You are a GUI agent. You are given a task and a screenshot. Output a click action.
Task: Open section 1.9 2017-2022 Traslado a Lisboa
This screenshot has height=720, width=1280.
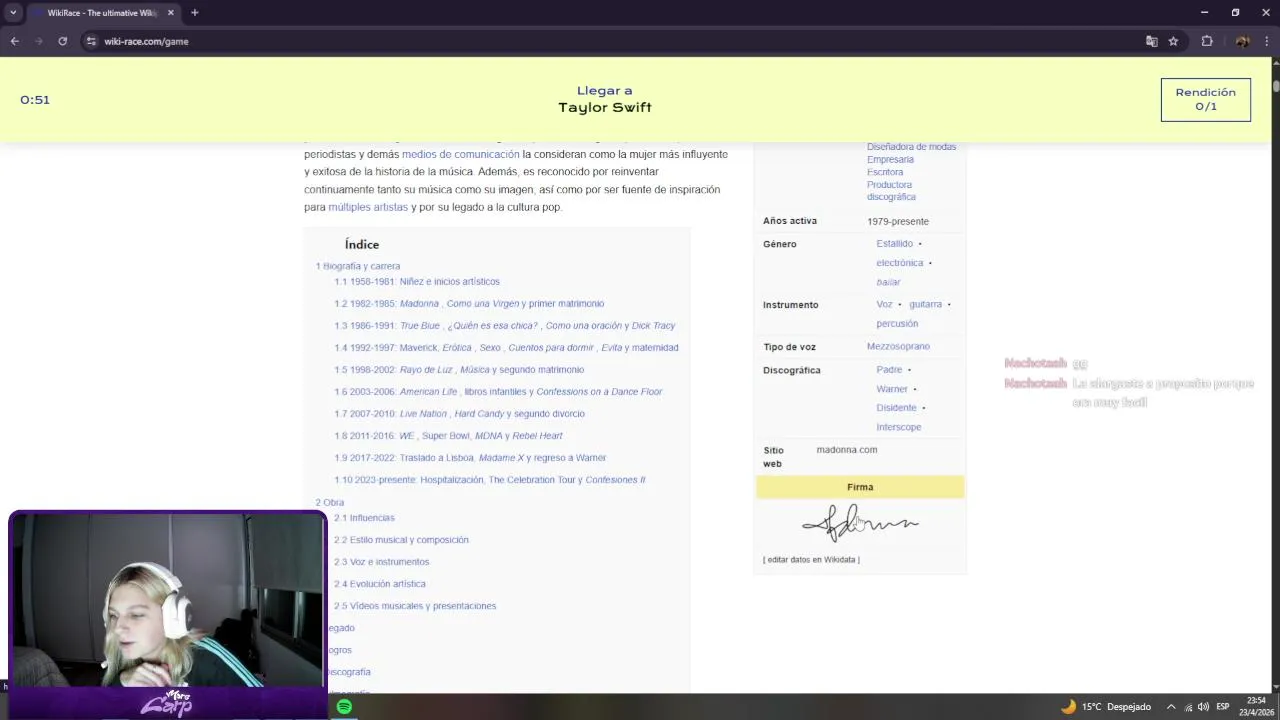point(470,458)
